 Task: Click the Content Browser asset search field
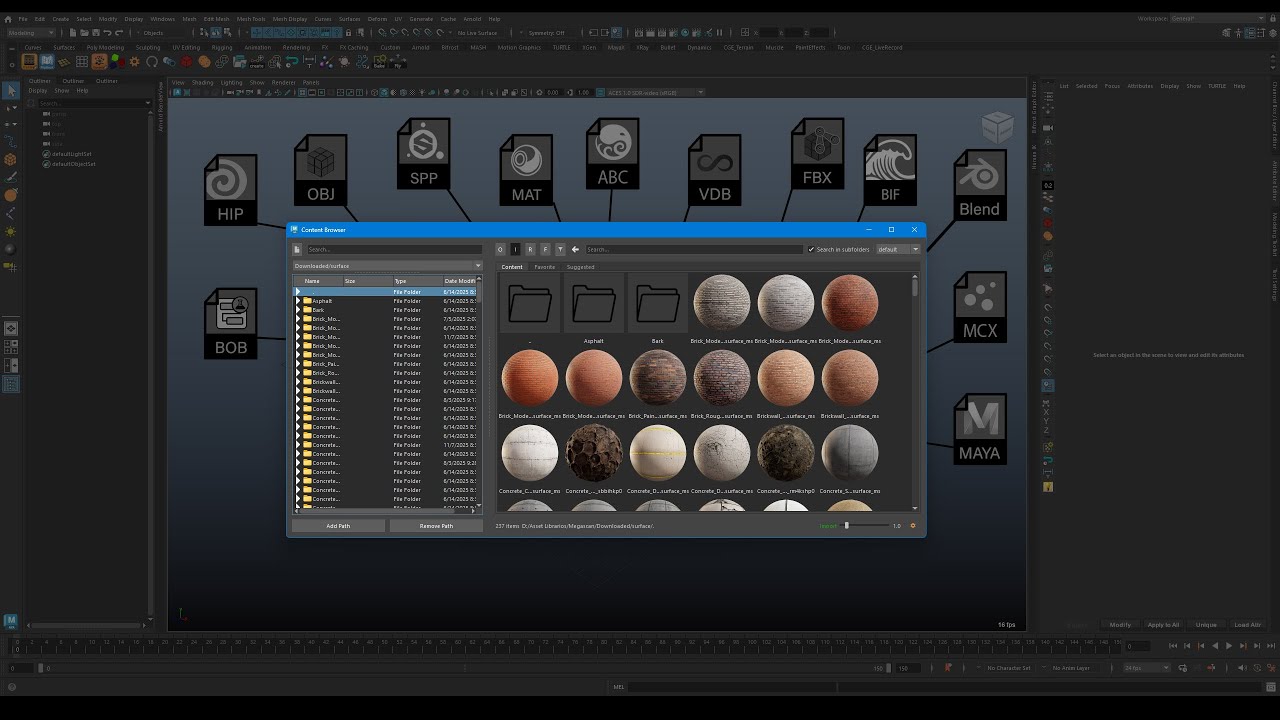[x=693, y=249]
